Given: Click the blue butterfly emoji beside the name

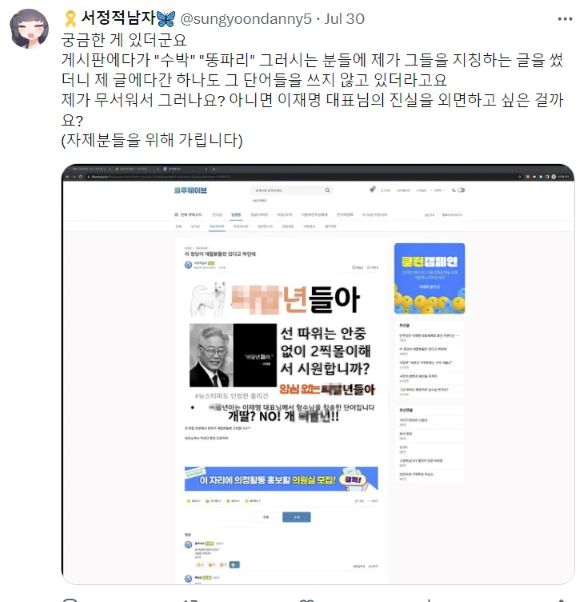Looking at the screenshot, I should coord(166,18).
